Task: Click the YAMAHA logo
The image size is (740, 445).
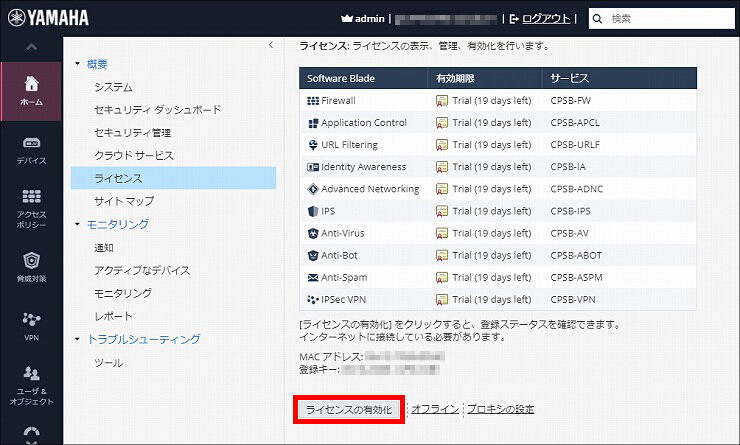Action: tap(48, 18)
